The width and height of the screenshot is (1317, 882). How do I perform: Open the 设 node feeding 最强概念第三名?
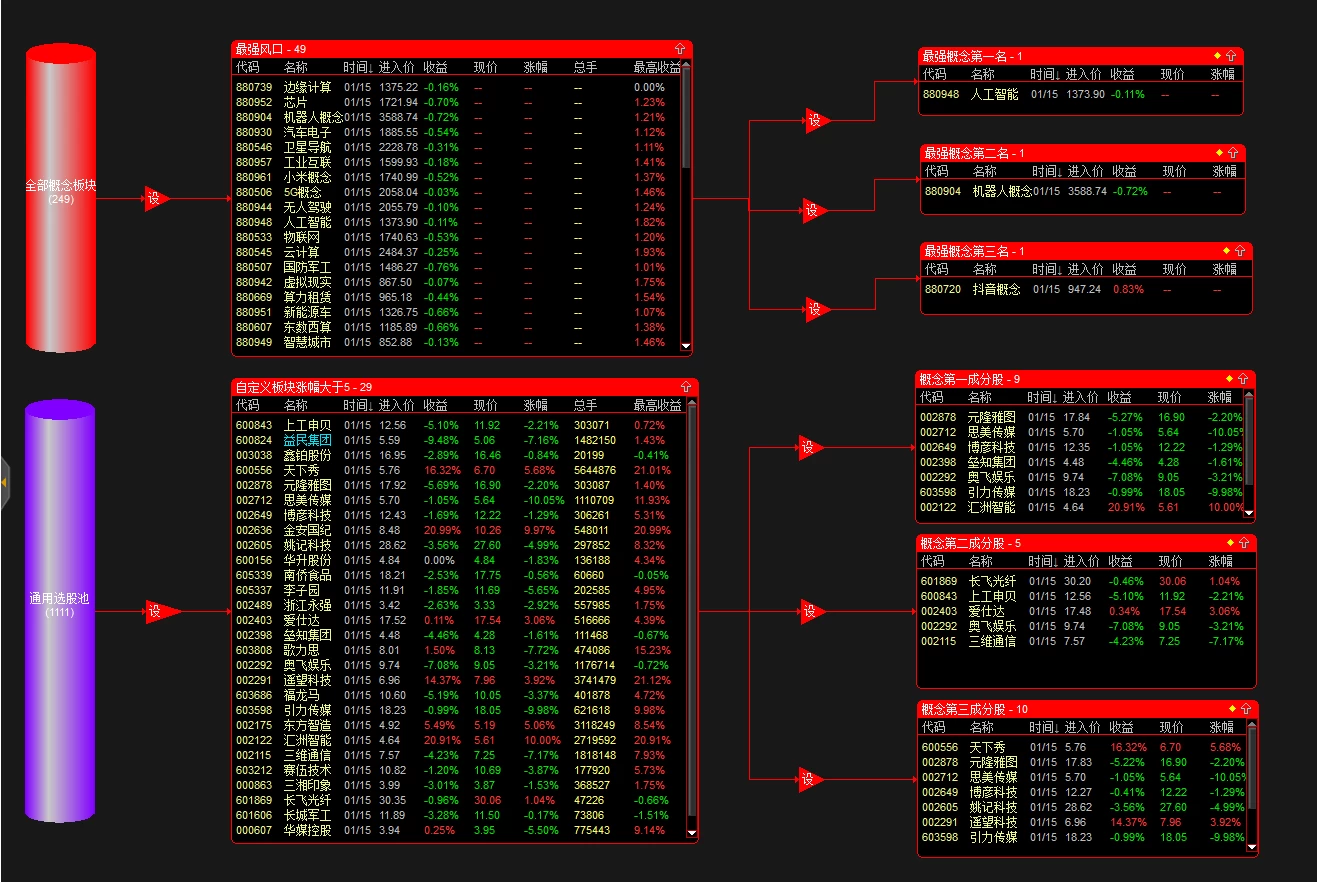(816, 310)
